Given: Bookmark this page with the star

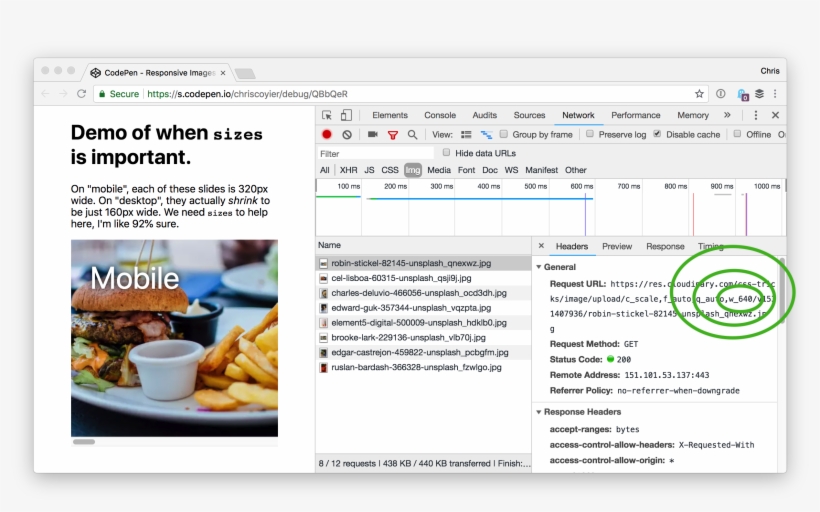Looking at the screenshot, I should click(x=699, y=93).
